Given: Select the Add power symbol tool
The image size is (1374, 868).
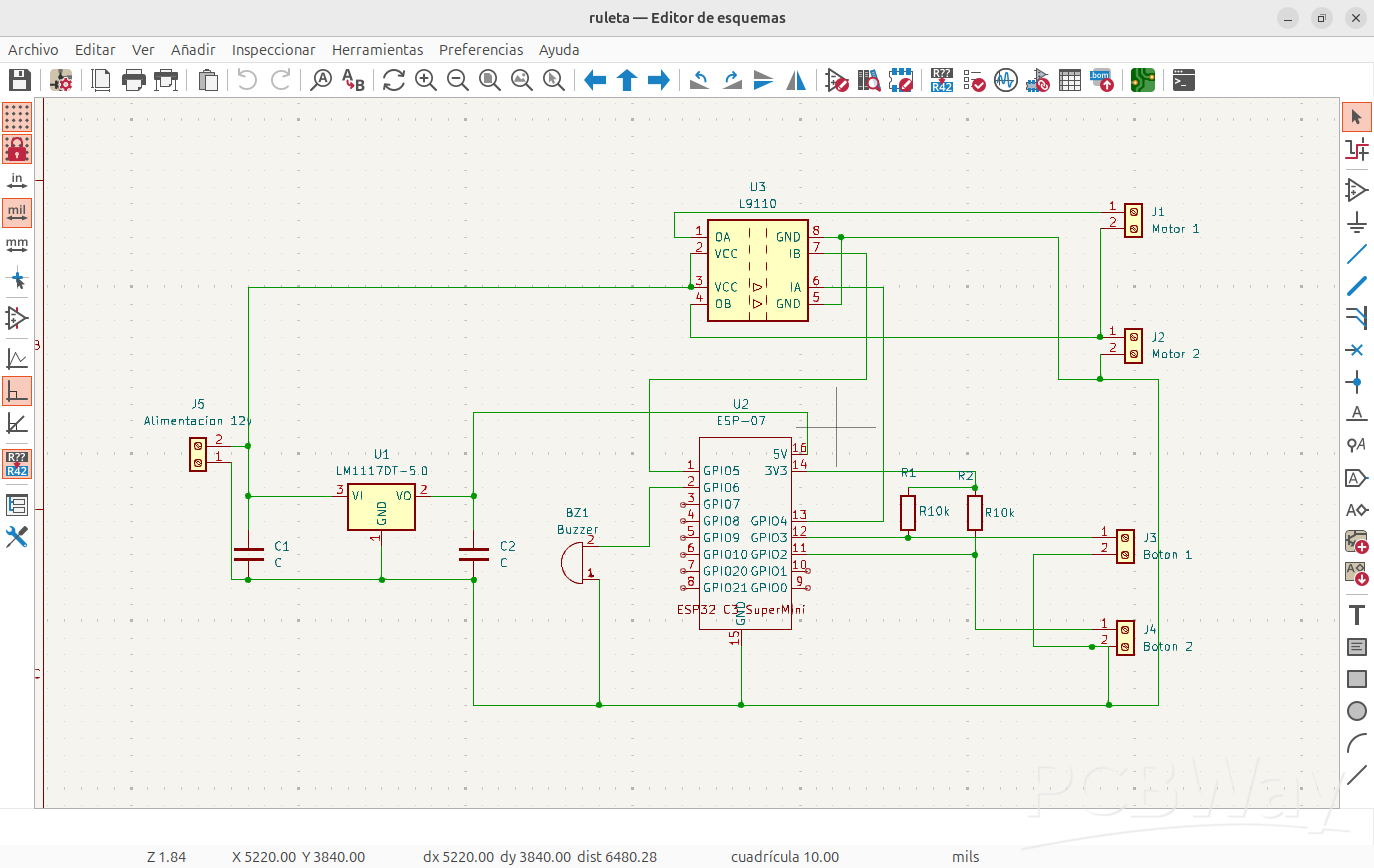Looking at the screenshot, I should 1357,221.
